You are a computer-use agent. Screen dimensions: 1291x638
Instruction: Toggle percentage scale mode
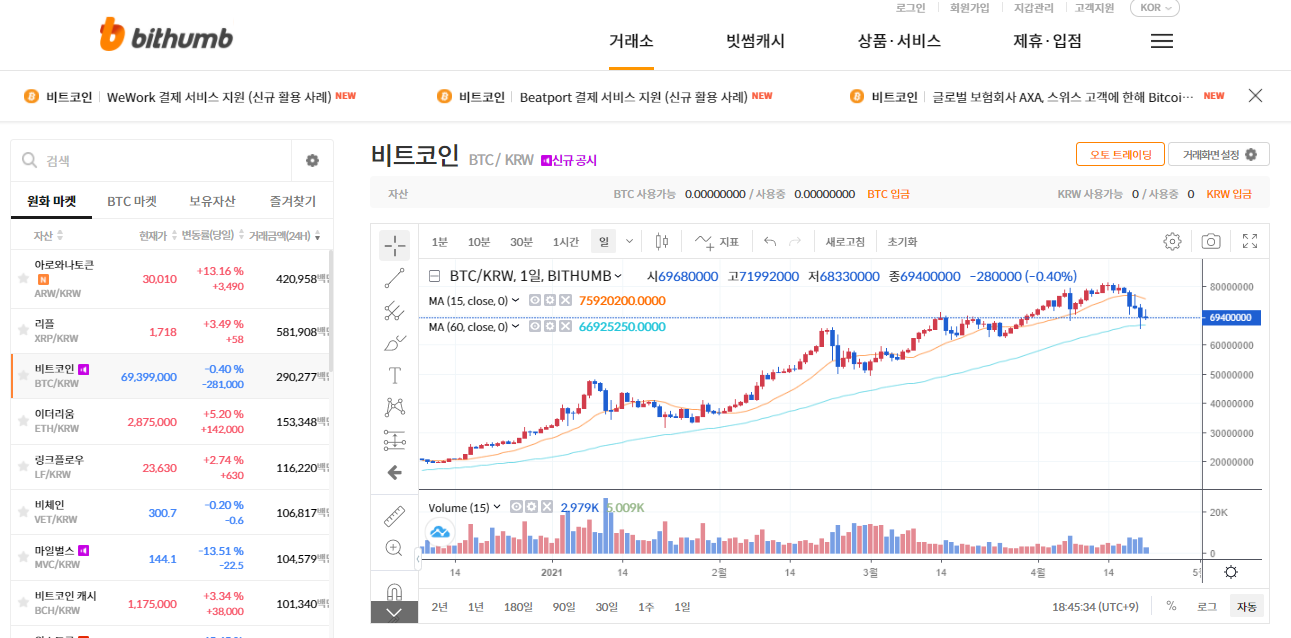pyautogui.click(x=1171, y=606)
